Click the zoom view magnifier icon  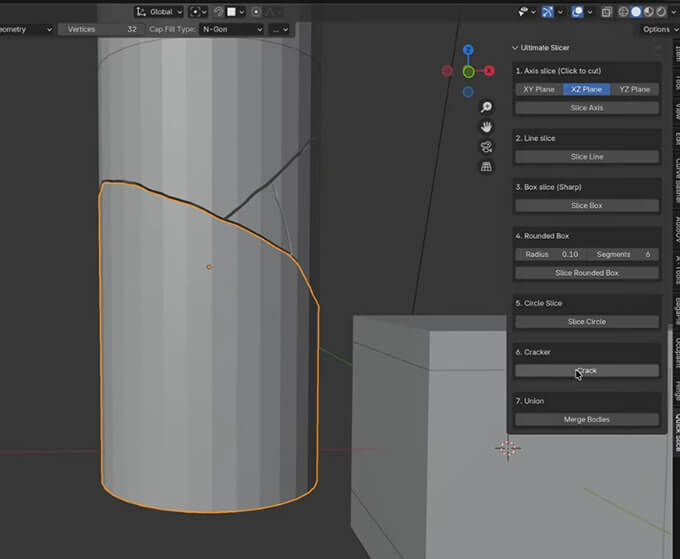pyautogui.click(x=486, y=107)
